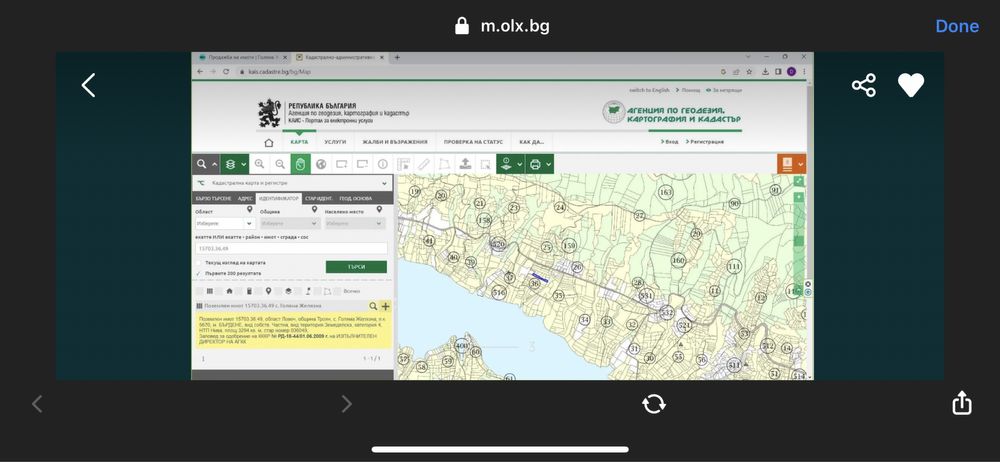Open the green location marker tool
This screenshot has width=1000, height=462.
(x=506, y=164)
